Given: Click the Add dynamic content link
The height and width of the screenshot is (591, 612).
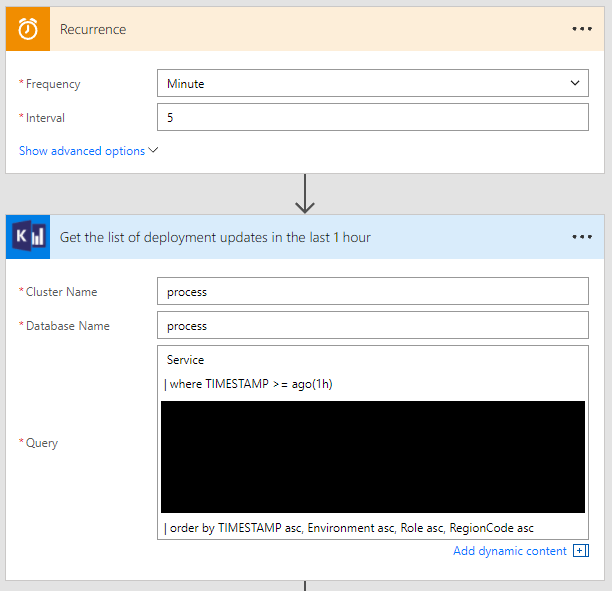Looking at the screenshot, I should [509, 551].
